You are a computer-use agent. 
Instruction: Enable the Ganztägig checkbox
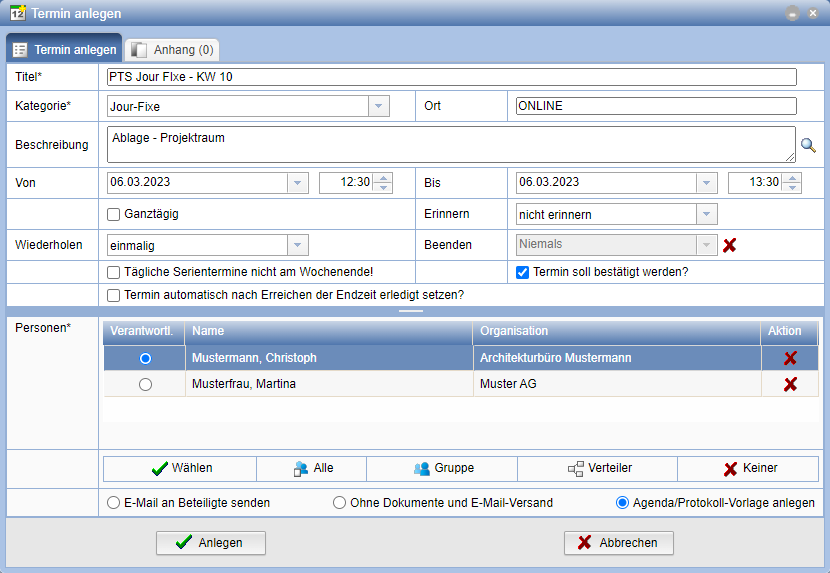tap(114, 214)
